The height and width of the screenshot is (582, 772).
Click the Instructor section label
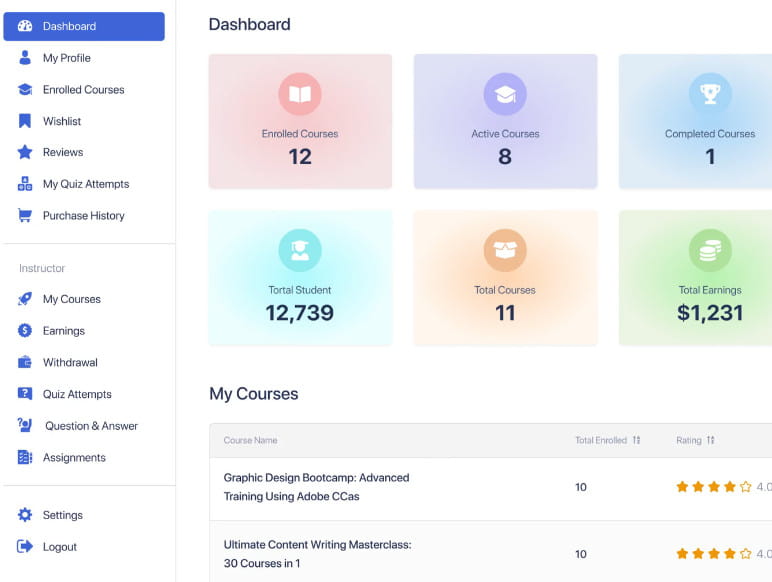click(x=42, y=268)
